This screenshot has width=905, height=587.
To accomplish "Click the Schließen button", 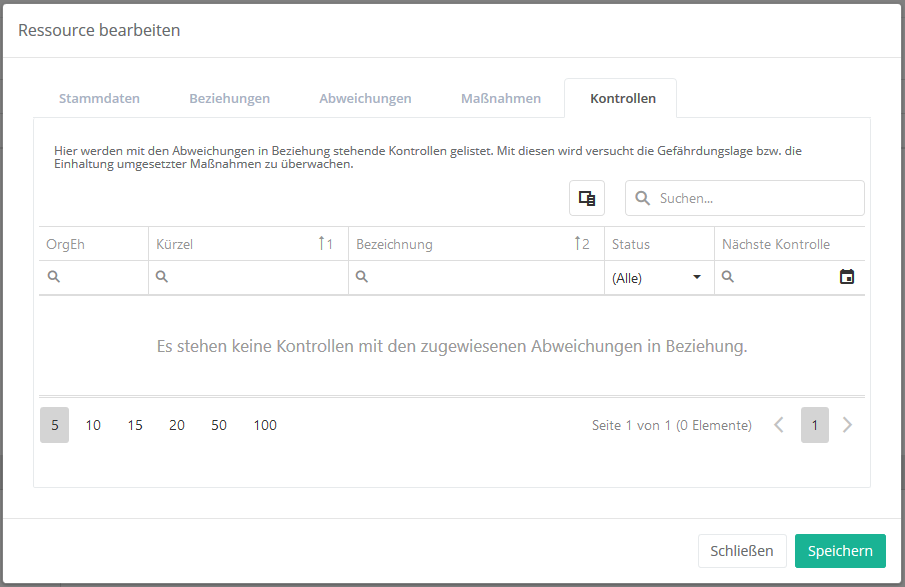I will [x=742, y=551].
